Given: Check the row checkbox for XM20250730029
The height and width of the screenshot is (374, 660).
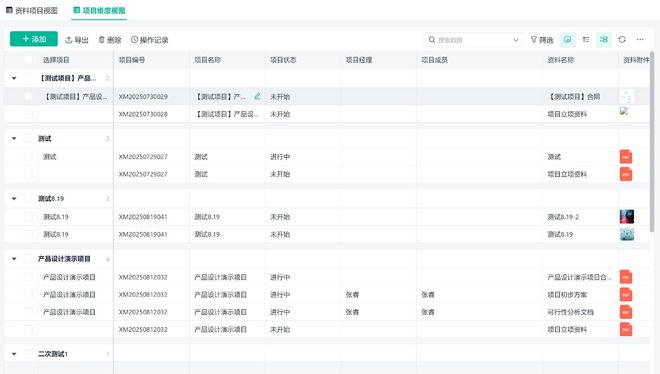Looking at the screenshot, I should 28,96.
